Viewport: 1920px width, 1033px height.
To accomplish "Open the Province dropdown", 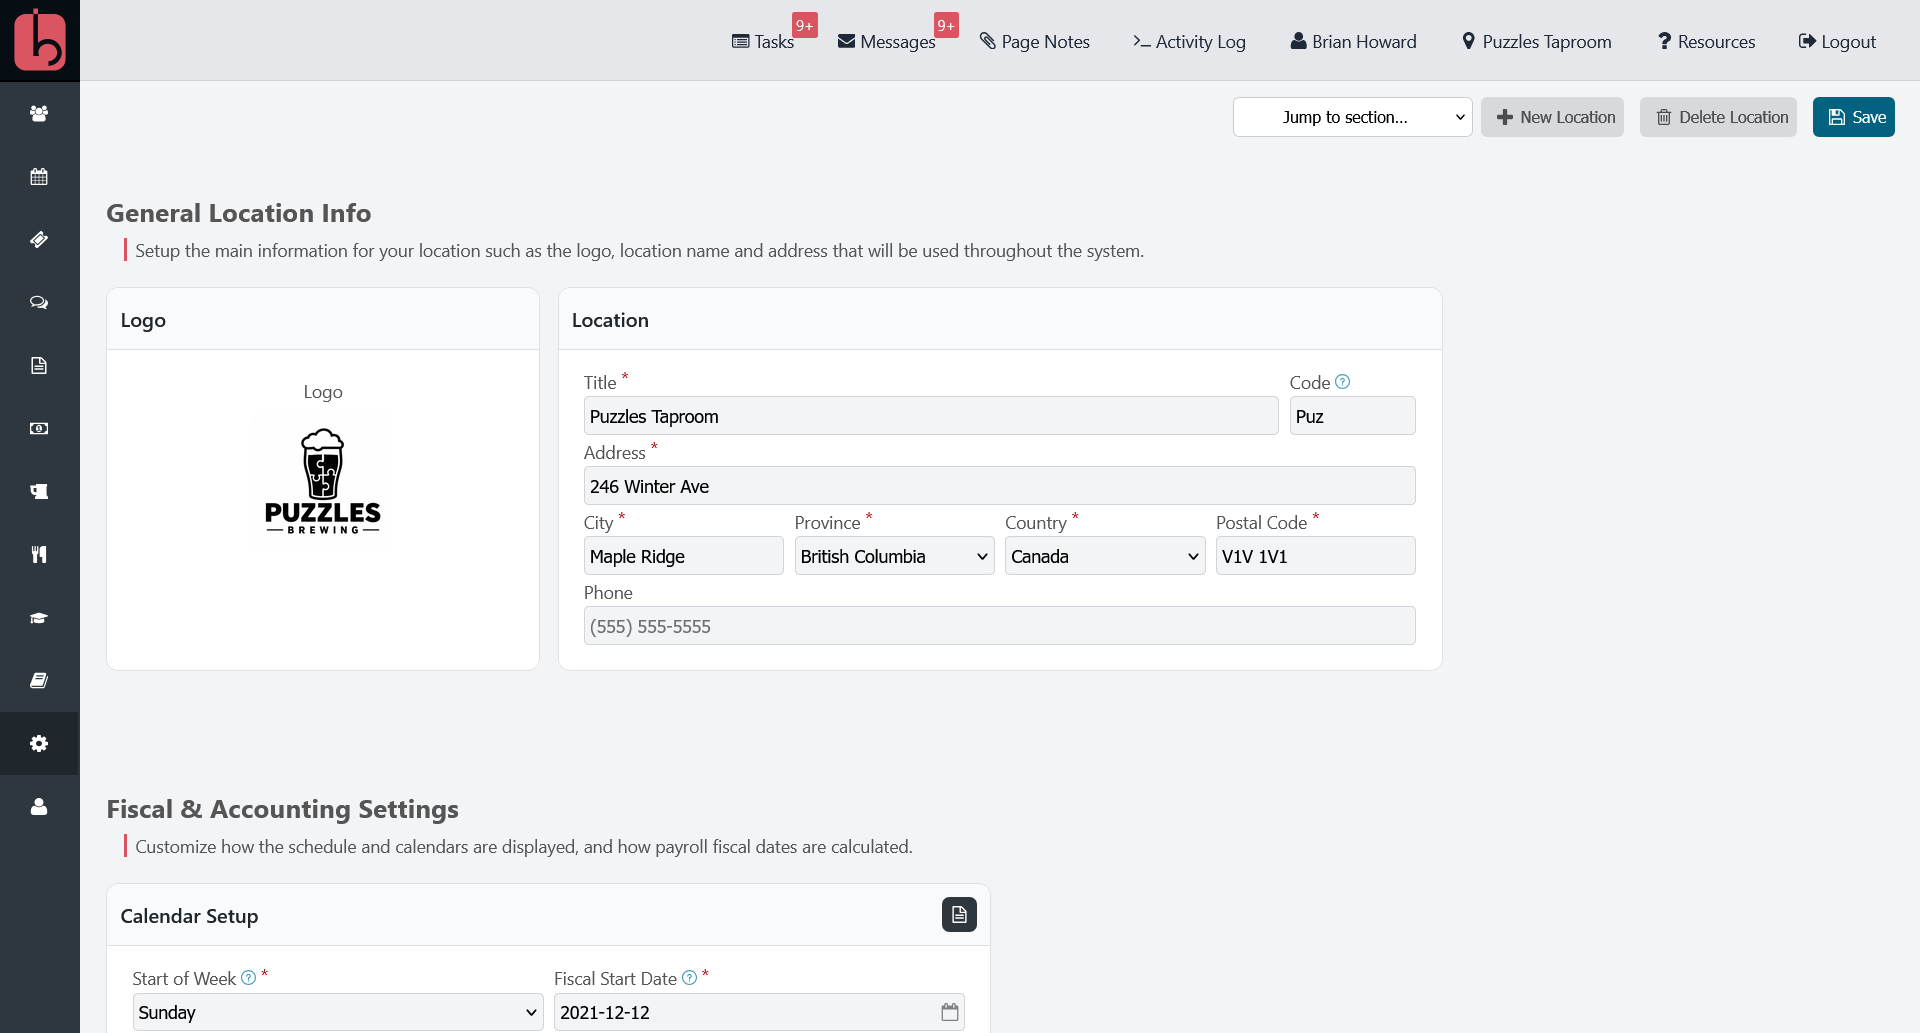I will pos(894,556).
